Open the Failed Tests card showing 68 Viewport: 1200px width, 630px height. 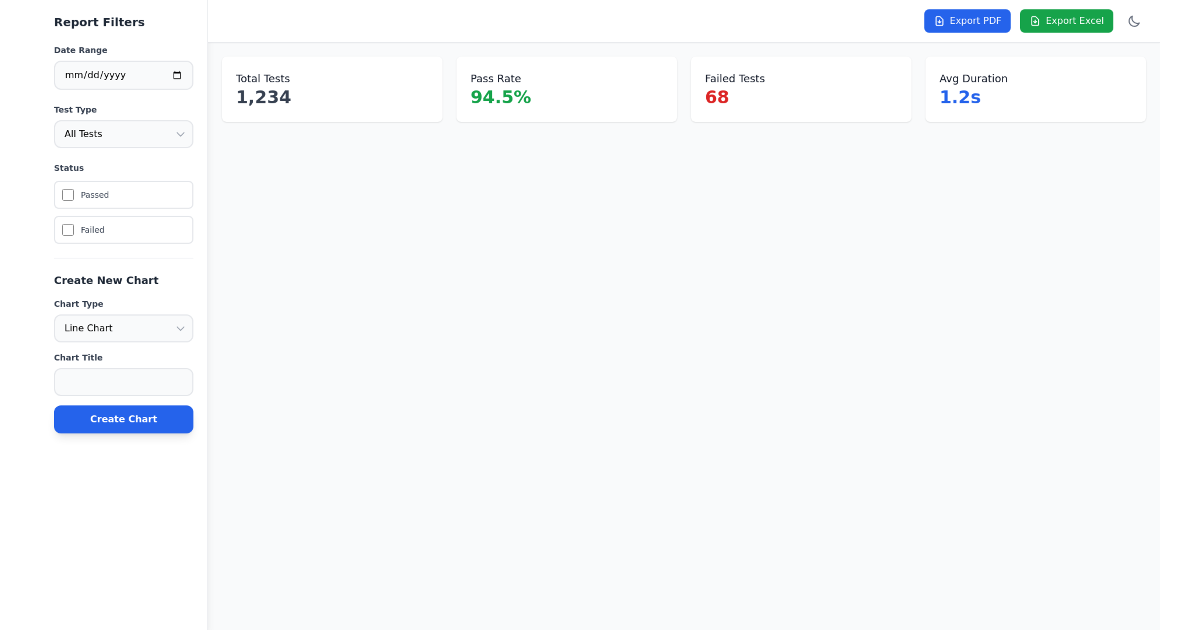[x=800, y=89]
